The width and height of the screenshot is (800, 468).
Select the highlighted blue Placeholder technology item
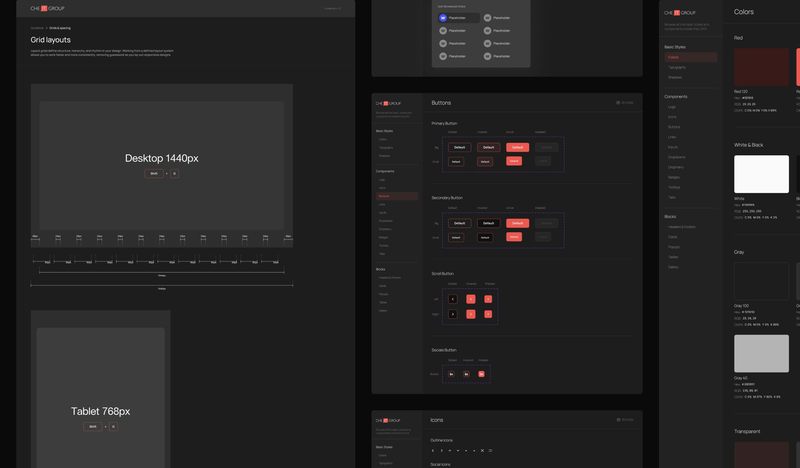[x=459, y=18]
